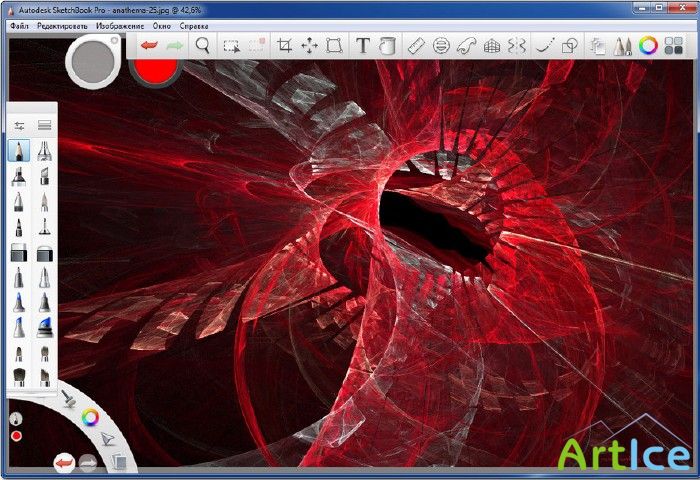
Task: Toggle the Ellipse guide
Action: click(x=441, y=46)
